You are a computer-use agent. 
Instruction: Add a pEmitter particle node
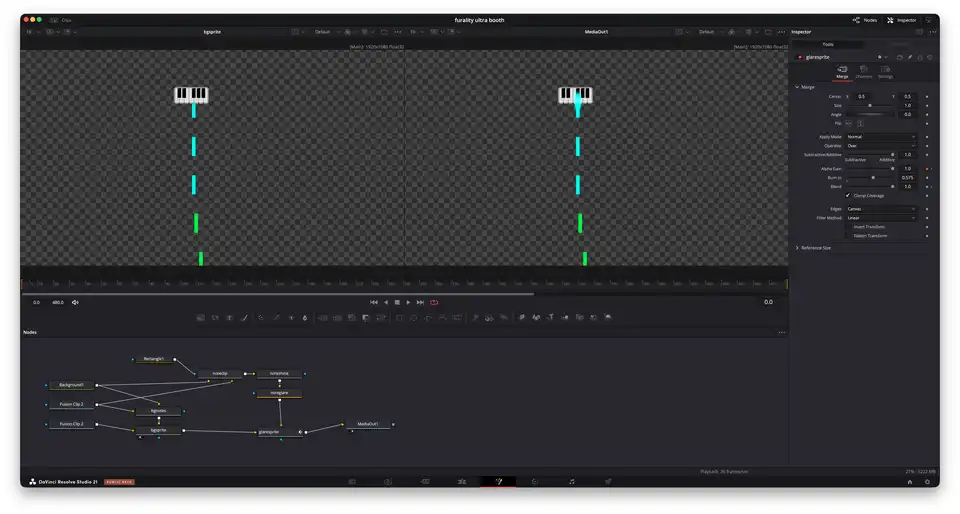pos(475,317)
